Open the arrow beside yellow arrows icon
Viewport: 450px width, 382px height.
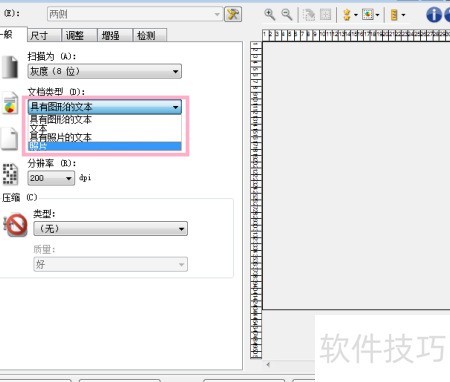tap(355, 15)
